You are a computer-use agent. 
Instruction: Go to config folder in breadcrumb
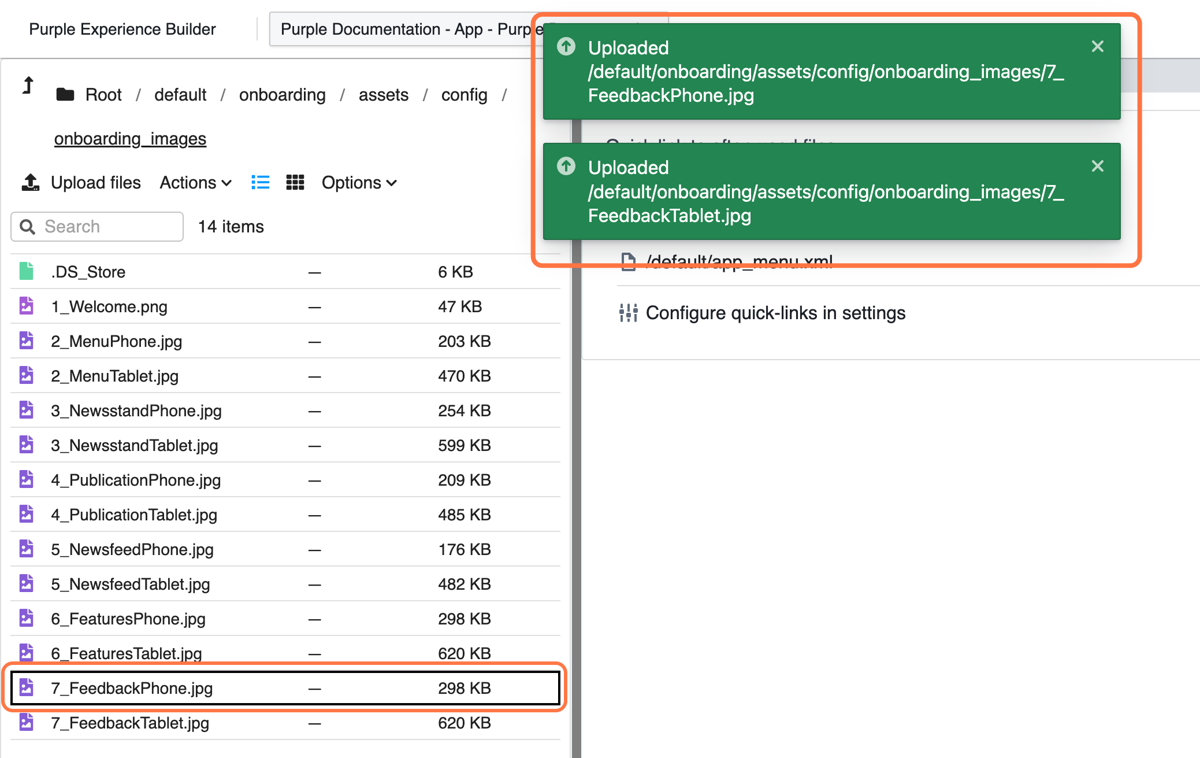464,94
